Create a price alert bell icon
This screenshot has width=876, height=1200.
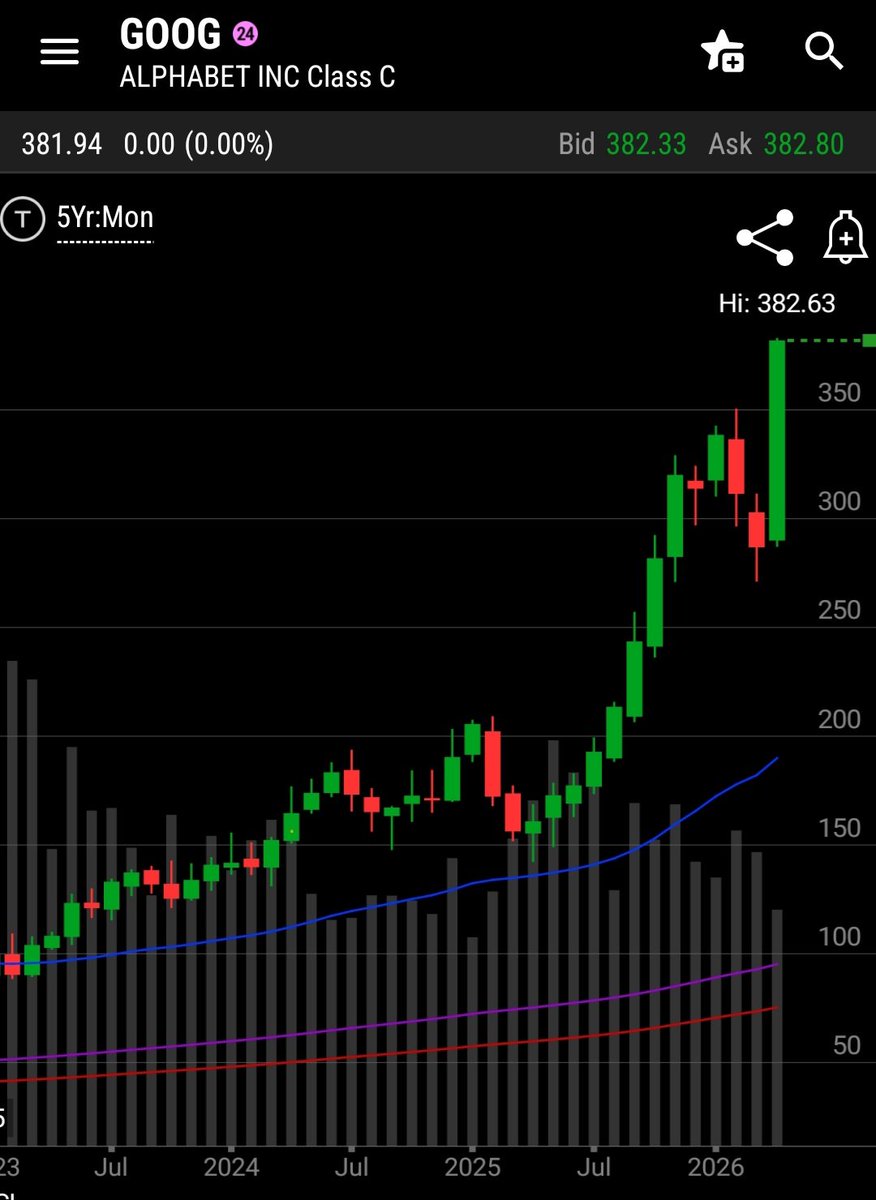(x=845, y=238)
